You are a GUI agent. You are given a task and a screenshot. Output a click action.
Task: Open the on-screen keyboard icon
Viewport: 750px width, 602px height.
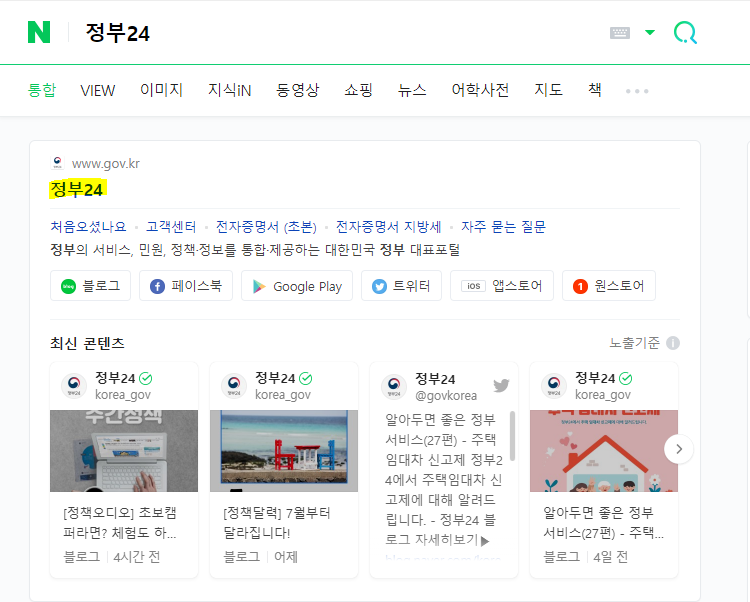(620, 33)
